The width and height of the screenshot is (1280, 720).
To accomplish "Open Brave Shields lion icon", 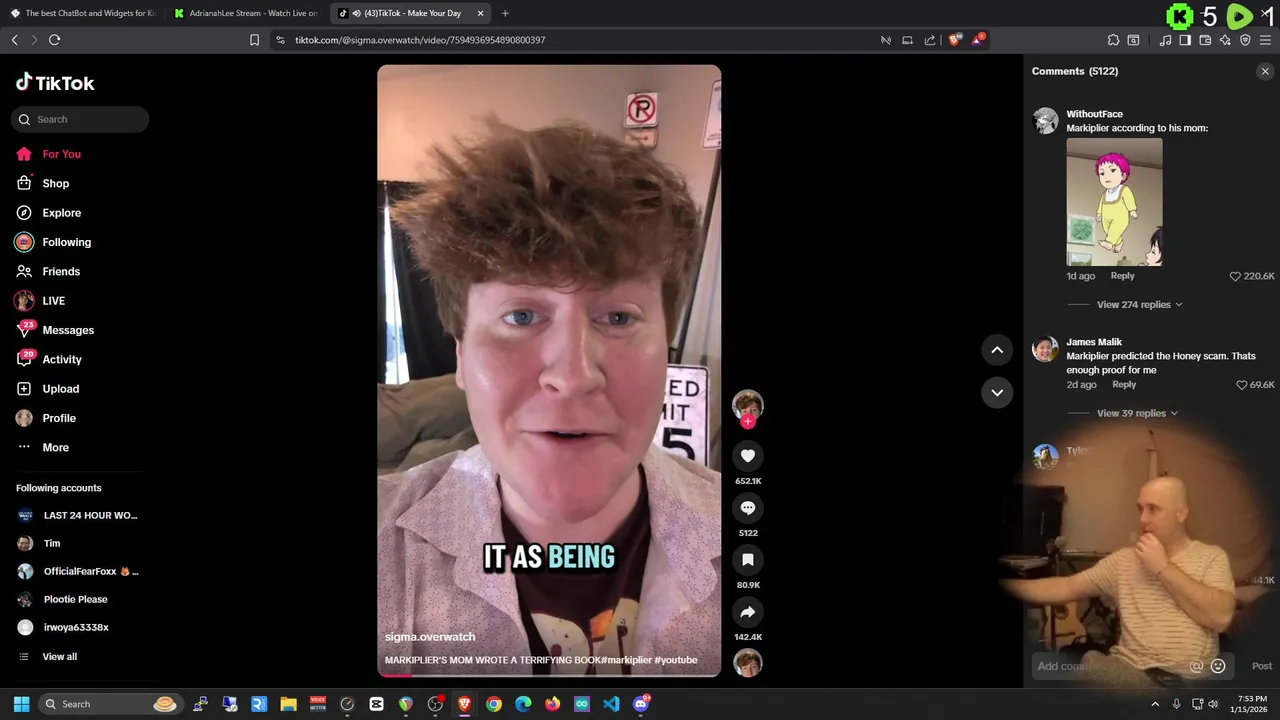I will [954, 40].
